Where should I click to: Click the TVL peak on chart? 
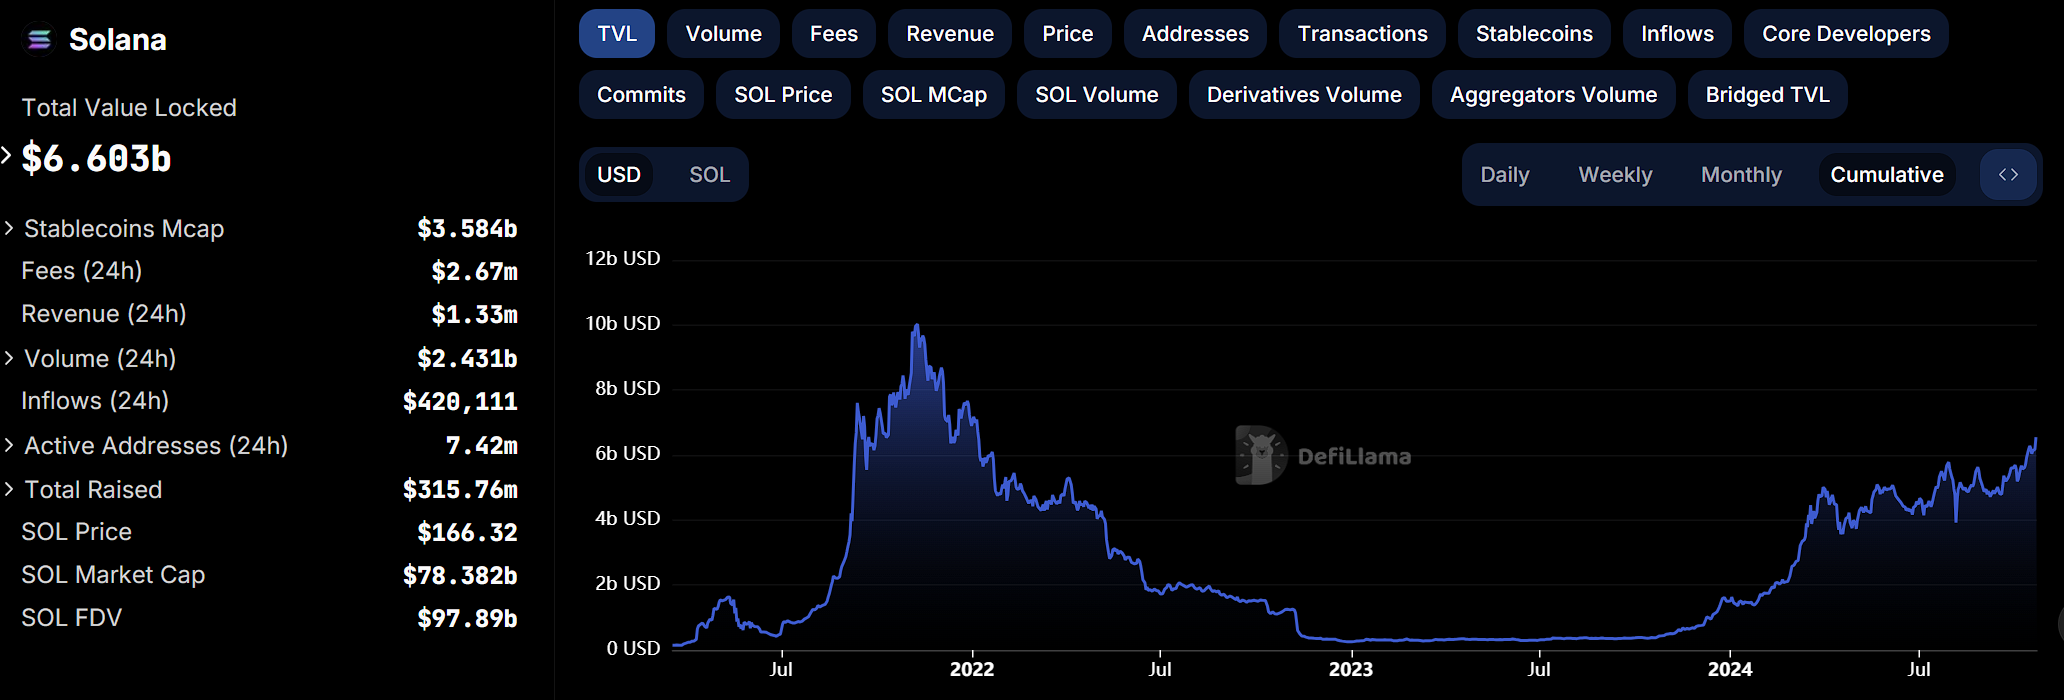tap(916, 326)
